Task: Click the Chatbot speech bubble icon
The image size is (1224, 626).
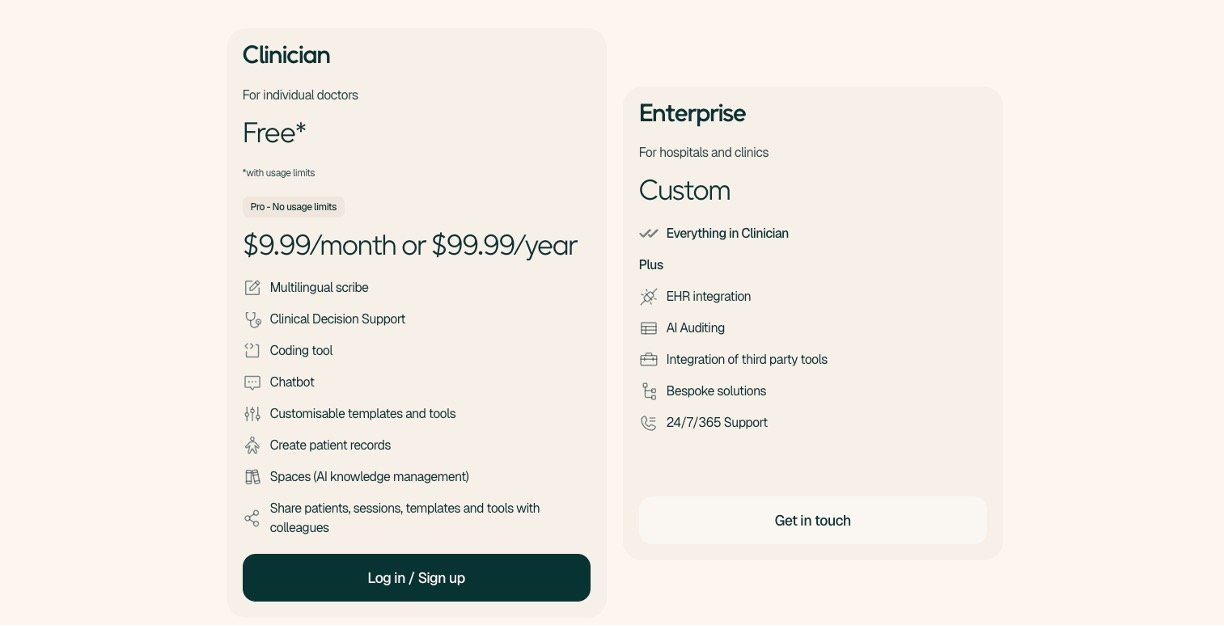Action: click(x=252, y=383)
